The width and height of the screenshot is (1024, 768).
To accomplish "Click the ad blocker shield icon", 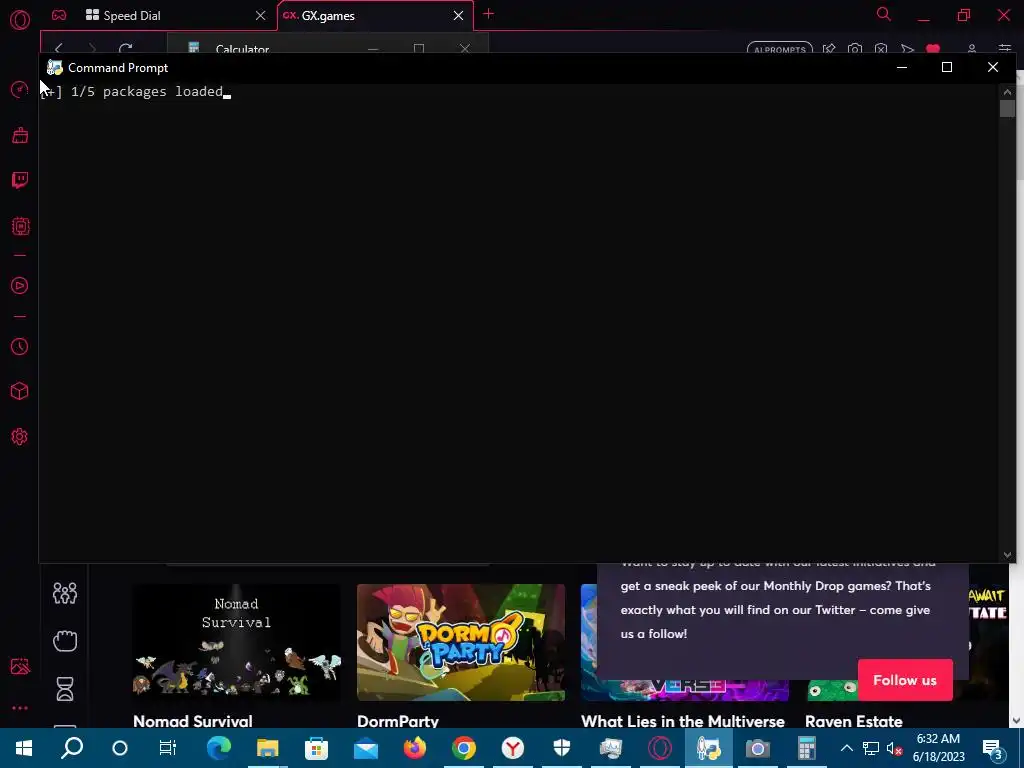I will tap(881, 48).
